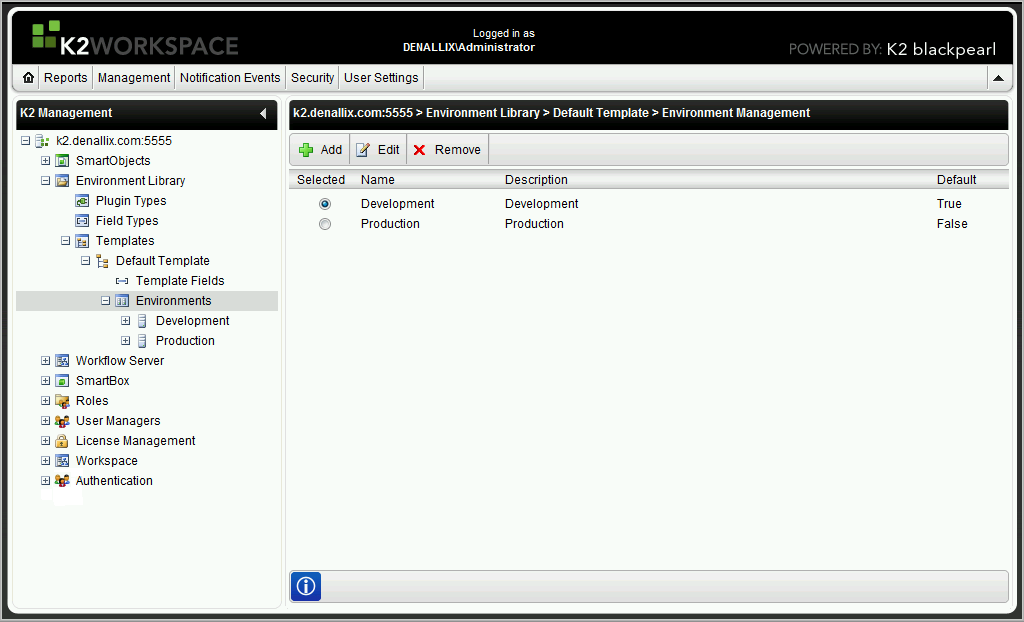This screenshot has width=1024, height=622.
Task: Go to the Home icon in menu bar
Action: [x=28, y=77]
